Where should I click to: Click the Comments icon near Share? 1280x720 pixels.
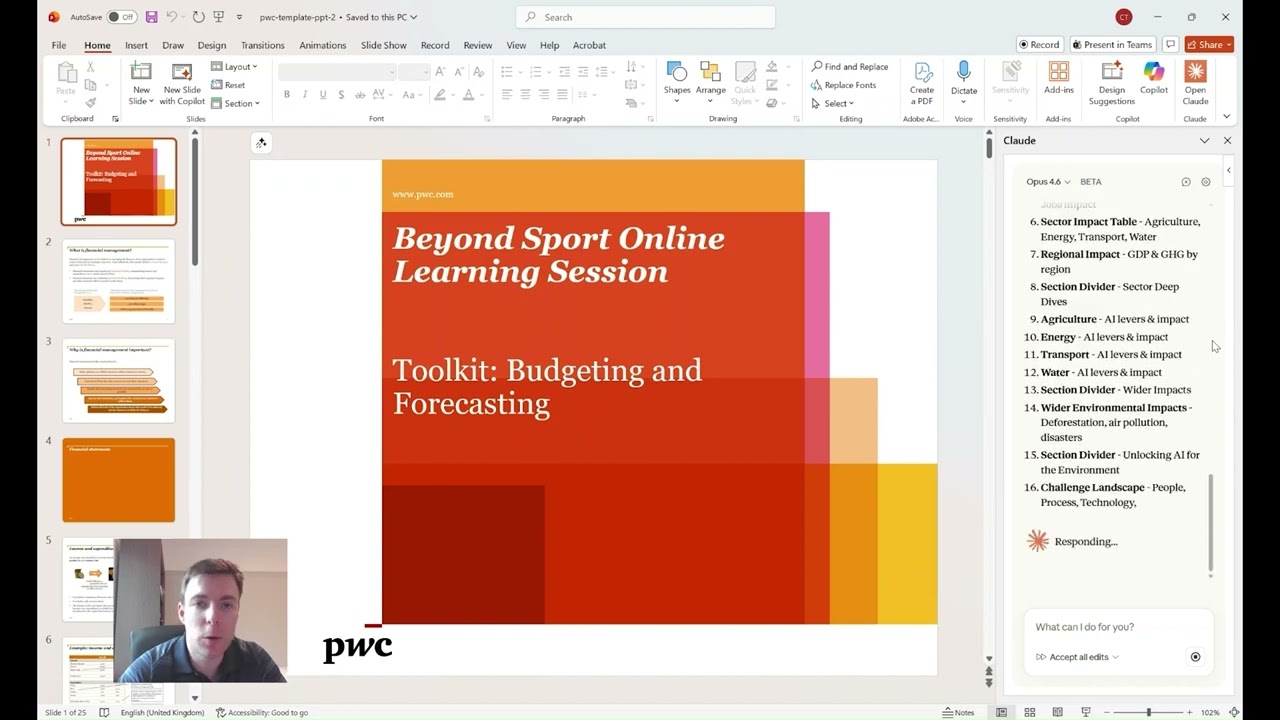(1170, 45)
